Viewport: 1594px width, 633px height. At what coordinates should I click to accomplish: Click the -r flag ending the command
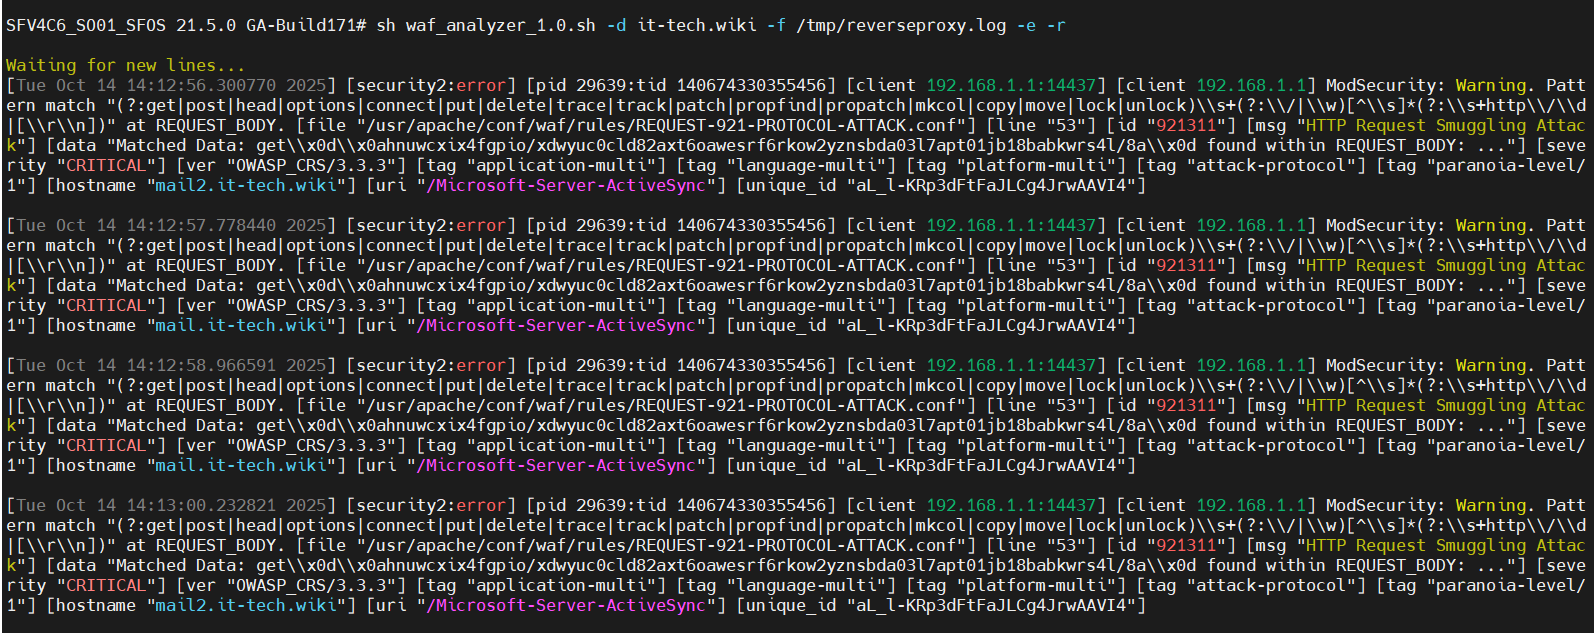point(1056,26)
